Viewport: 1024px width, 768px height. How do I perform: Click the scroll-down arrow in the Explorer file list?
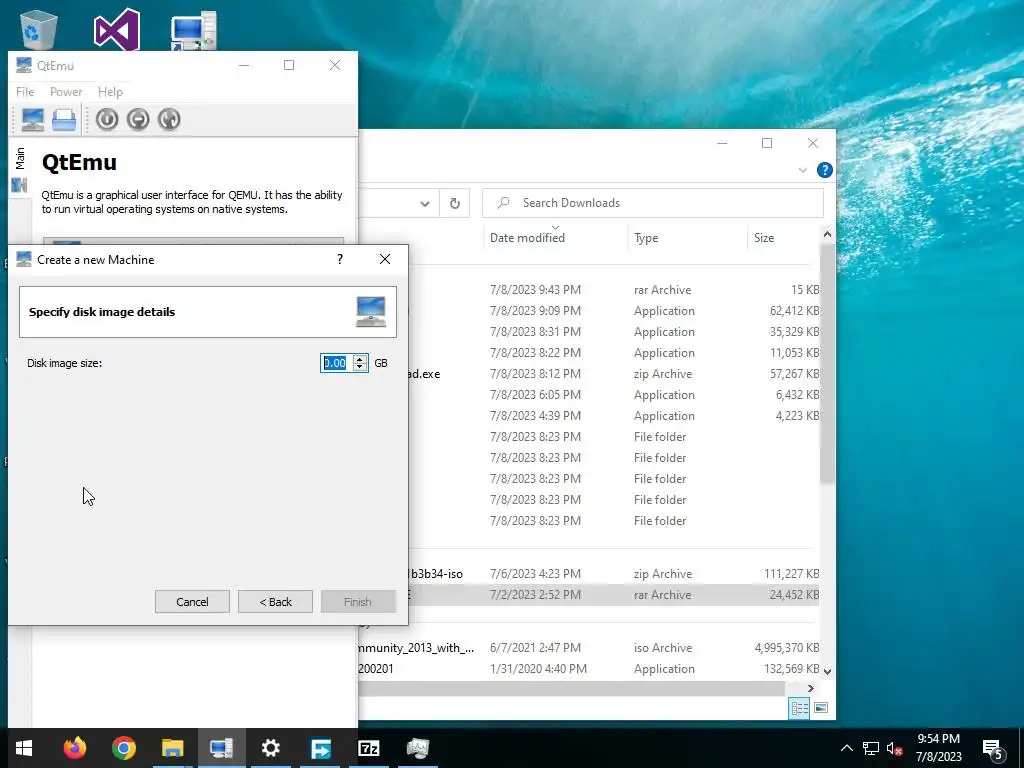[x=827, y=671]
